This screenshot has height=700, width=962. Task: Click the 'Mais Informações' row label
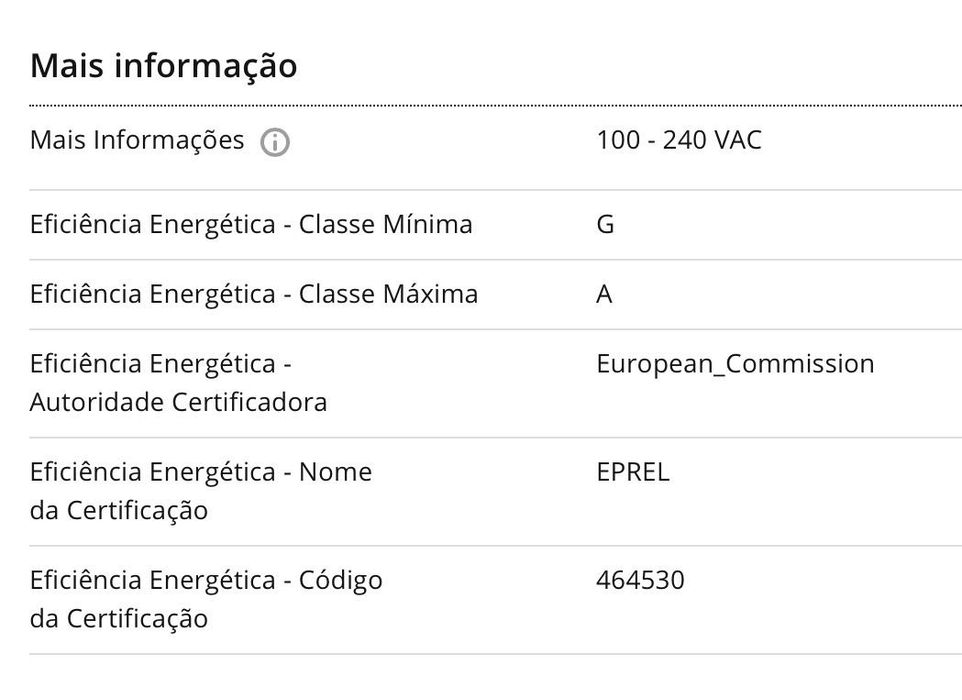(x=137, y=140)
